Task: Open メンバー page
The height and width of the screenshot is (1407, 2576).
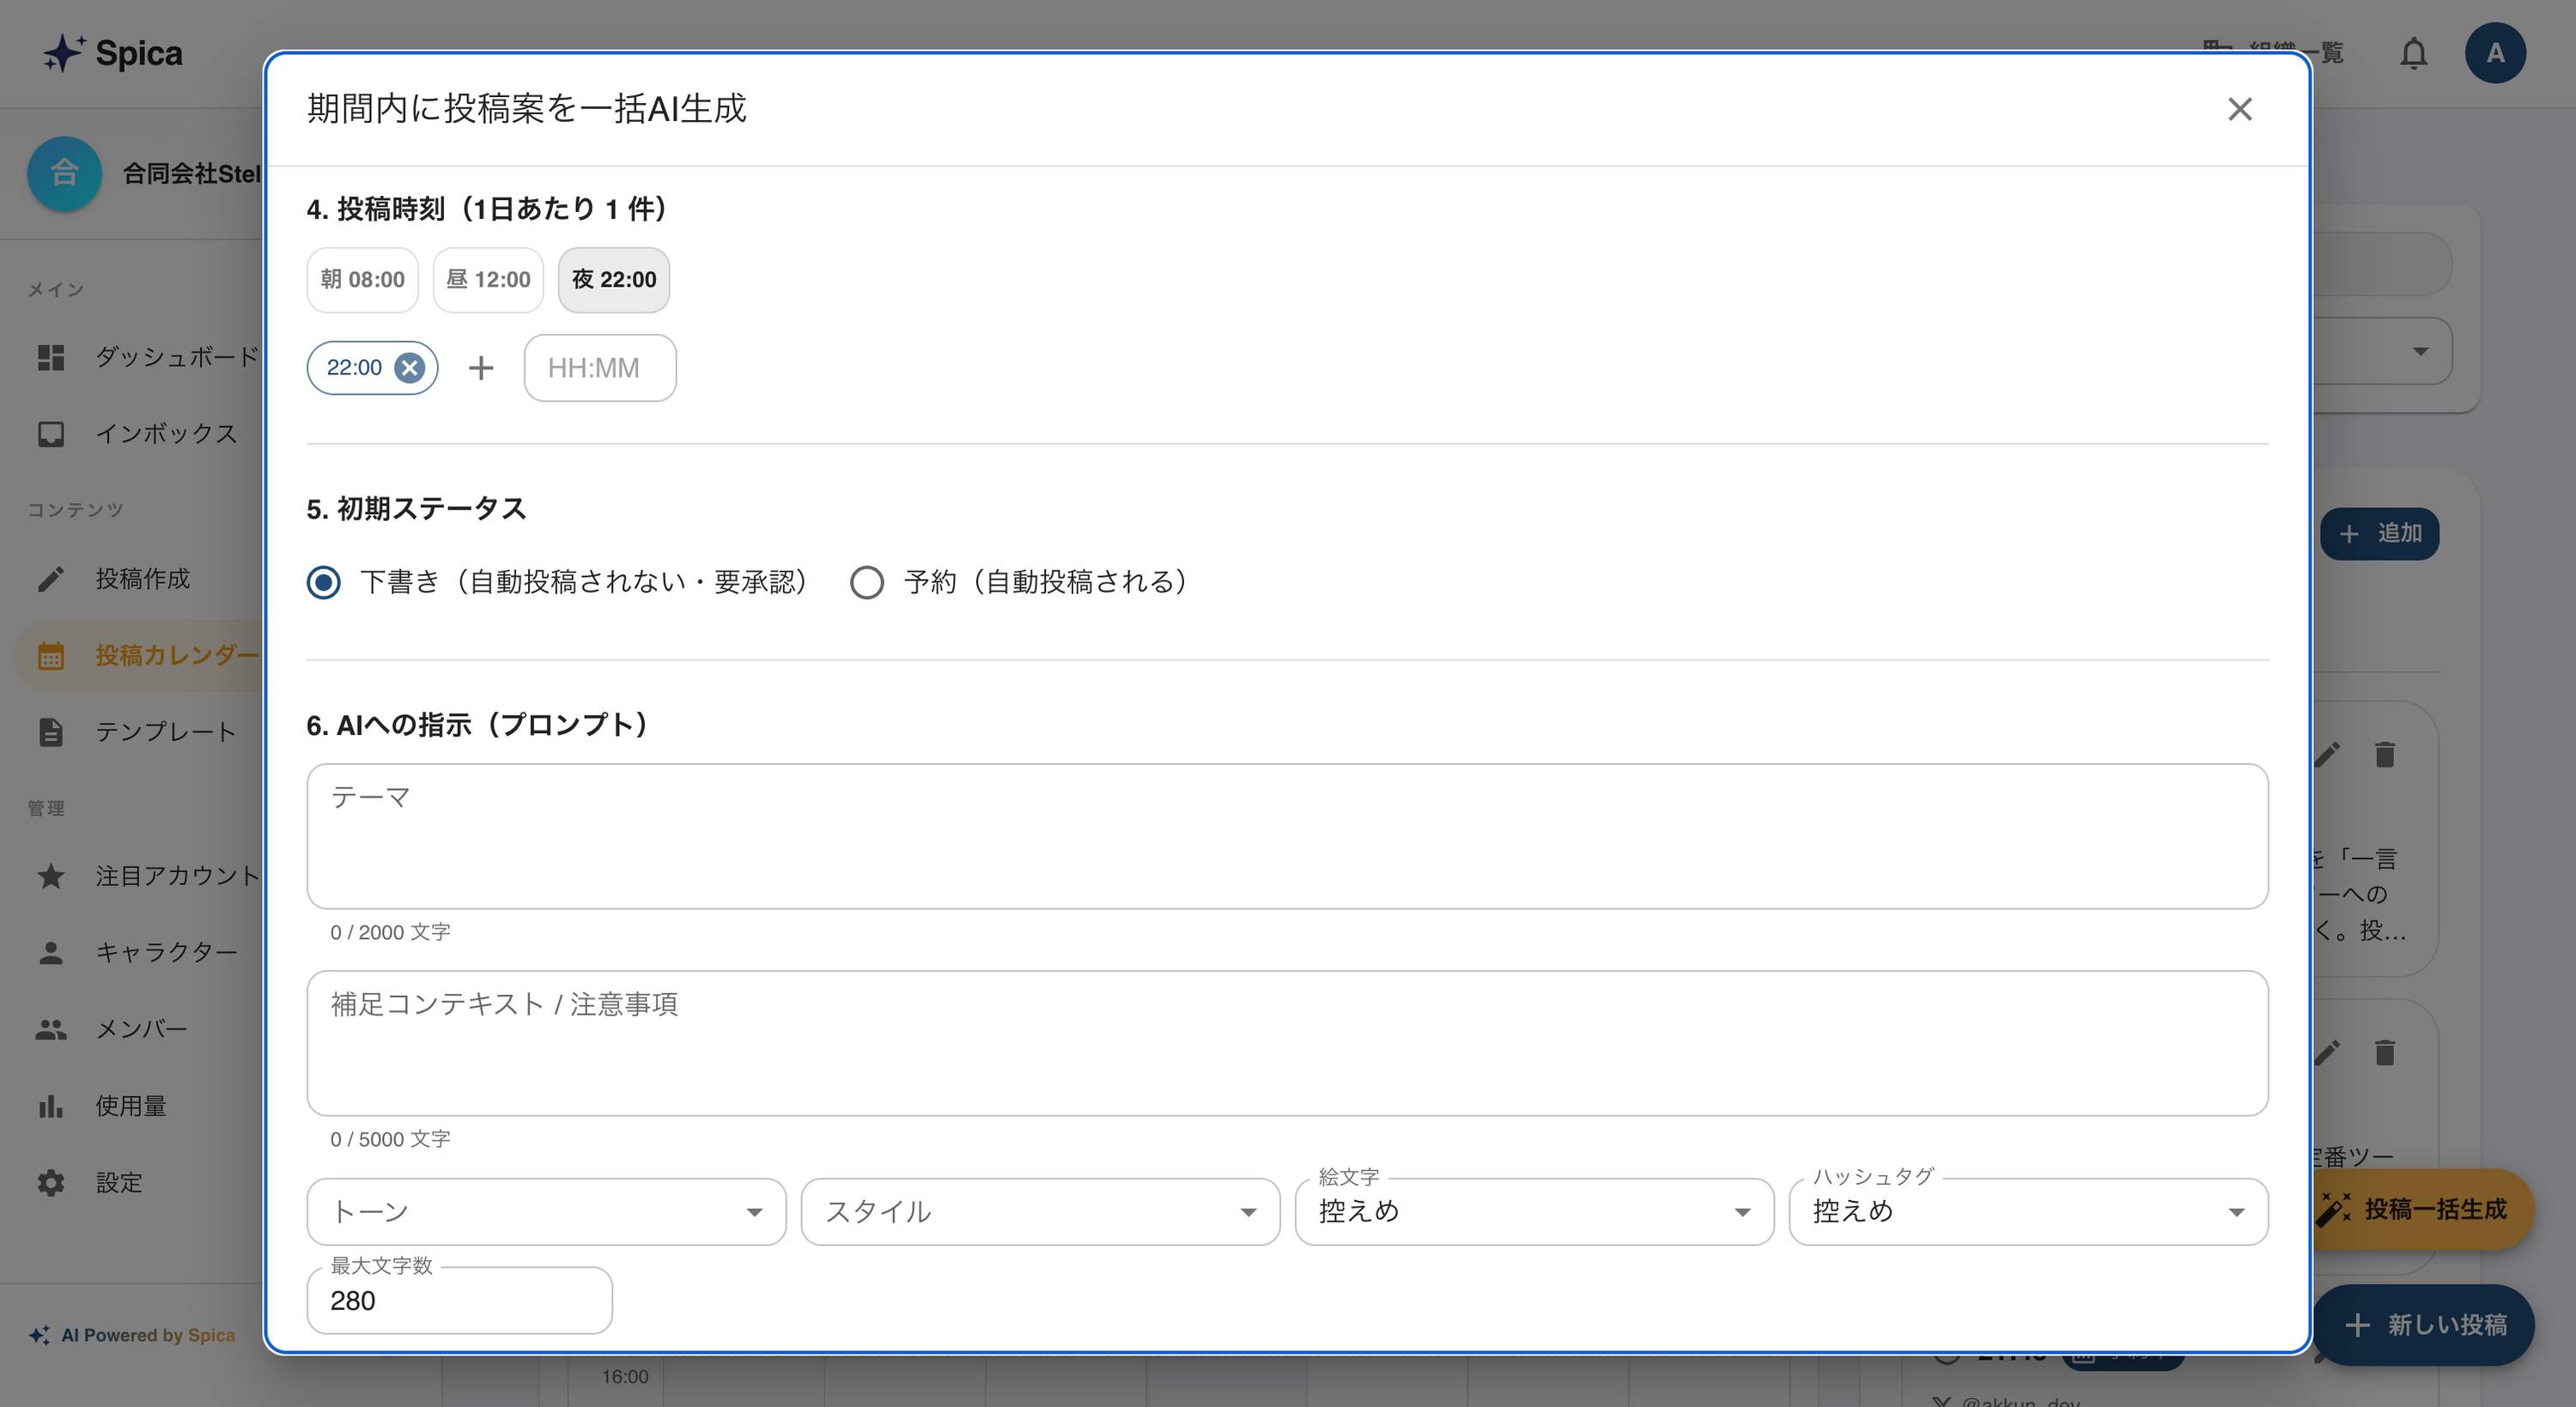Action: [x=140, y=1029]
